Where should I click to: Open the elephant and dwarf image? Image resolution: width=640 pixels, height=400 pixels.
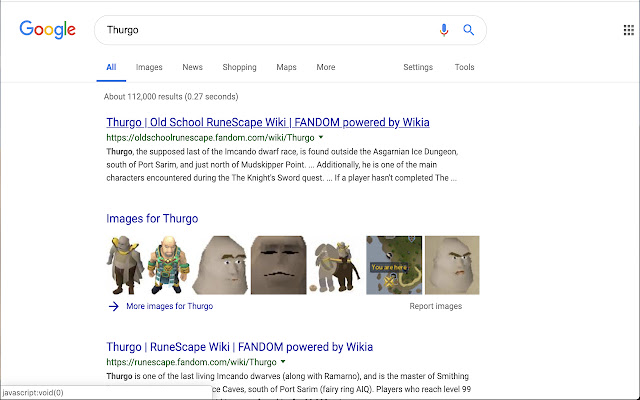click(336, 265)
